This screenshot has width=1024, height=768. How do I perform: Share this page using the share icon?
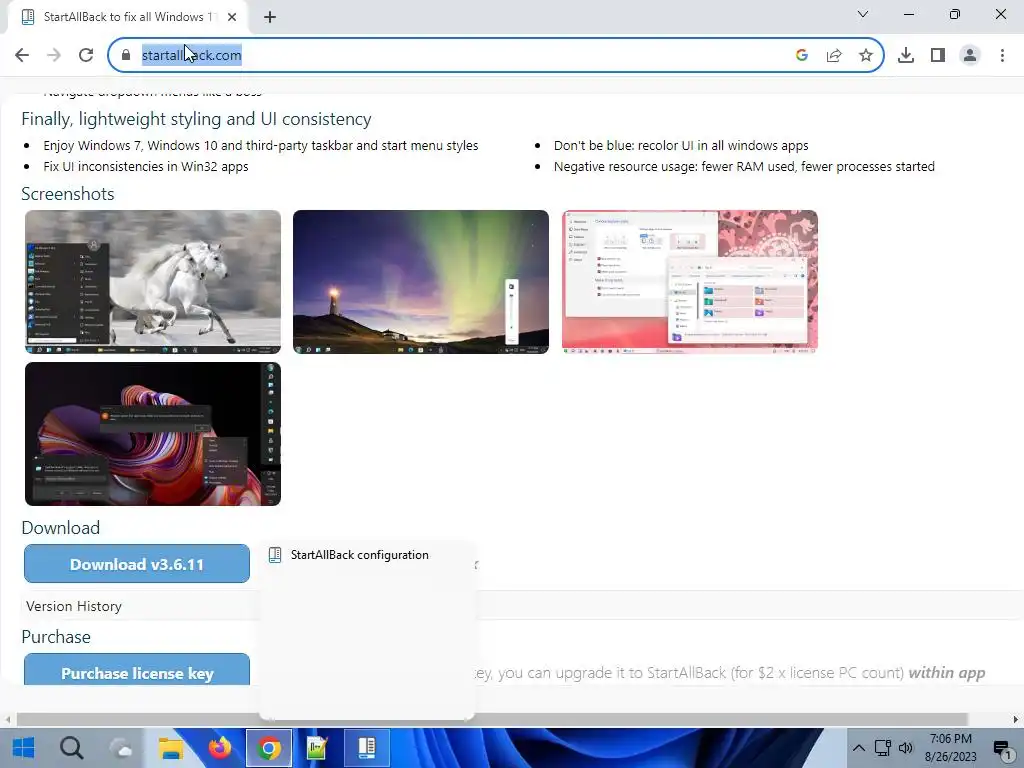(834, 55)
